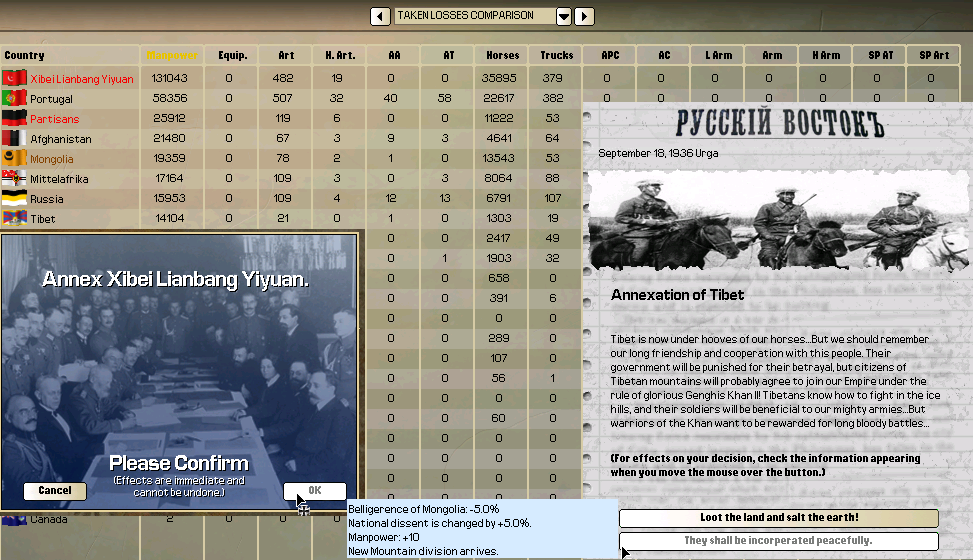
Task: Click the Xibei Lianbang Yiyuan flag icon
Action: point(14,78)
